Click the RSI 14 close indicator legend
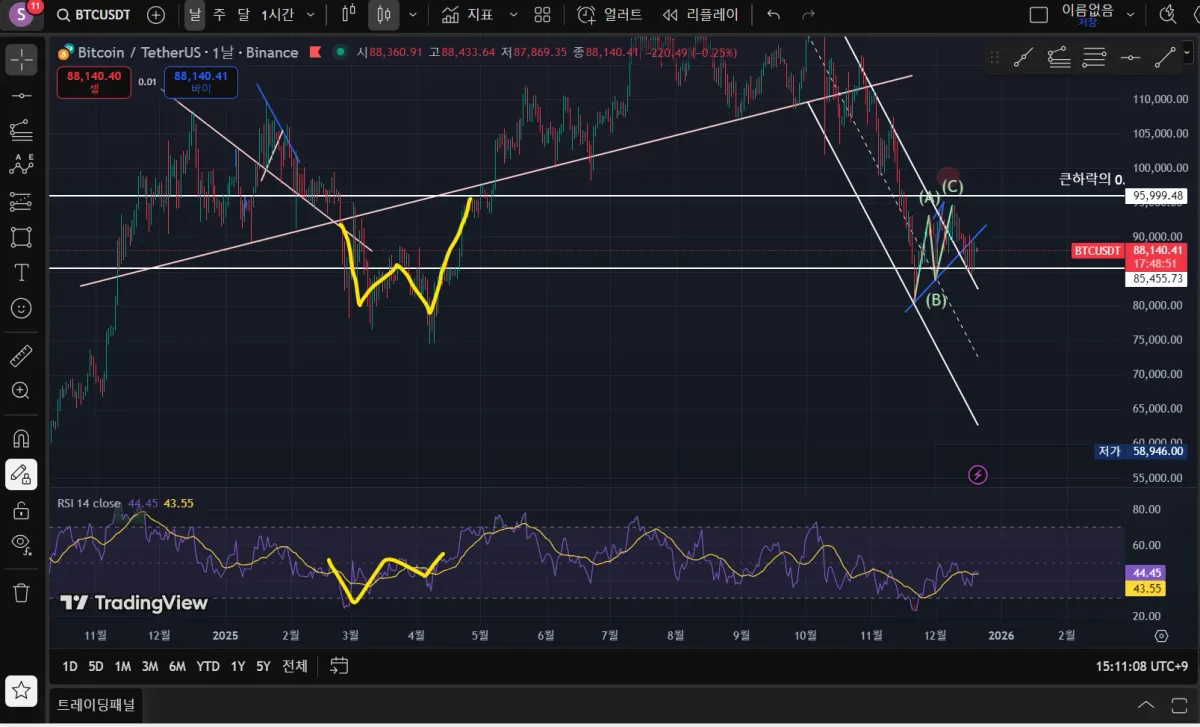 (90, 503)
